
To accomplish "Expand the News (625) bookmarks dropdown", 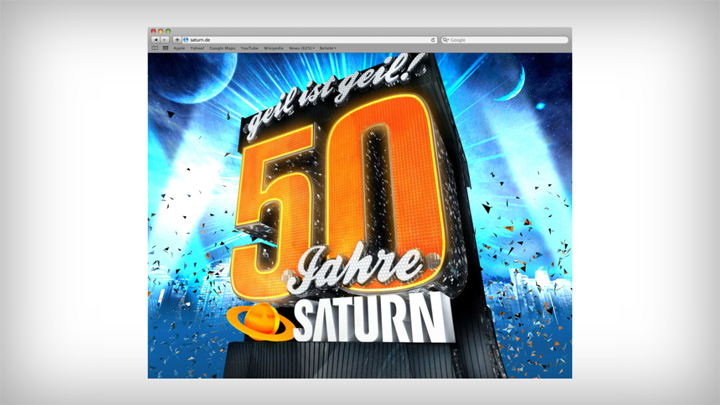I will pos(302,48).
